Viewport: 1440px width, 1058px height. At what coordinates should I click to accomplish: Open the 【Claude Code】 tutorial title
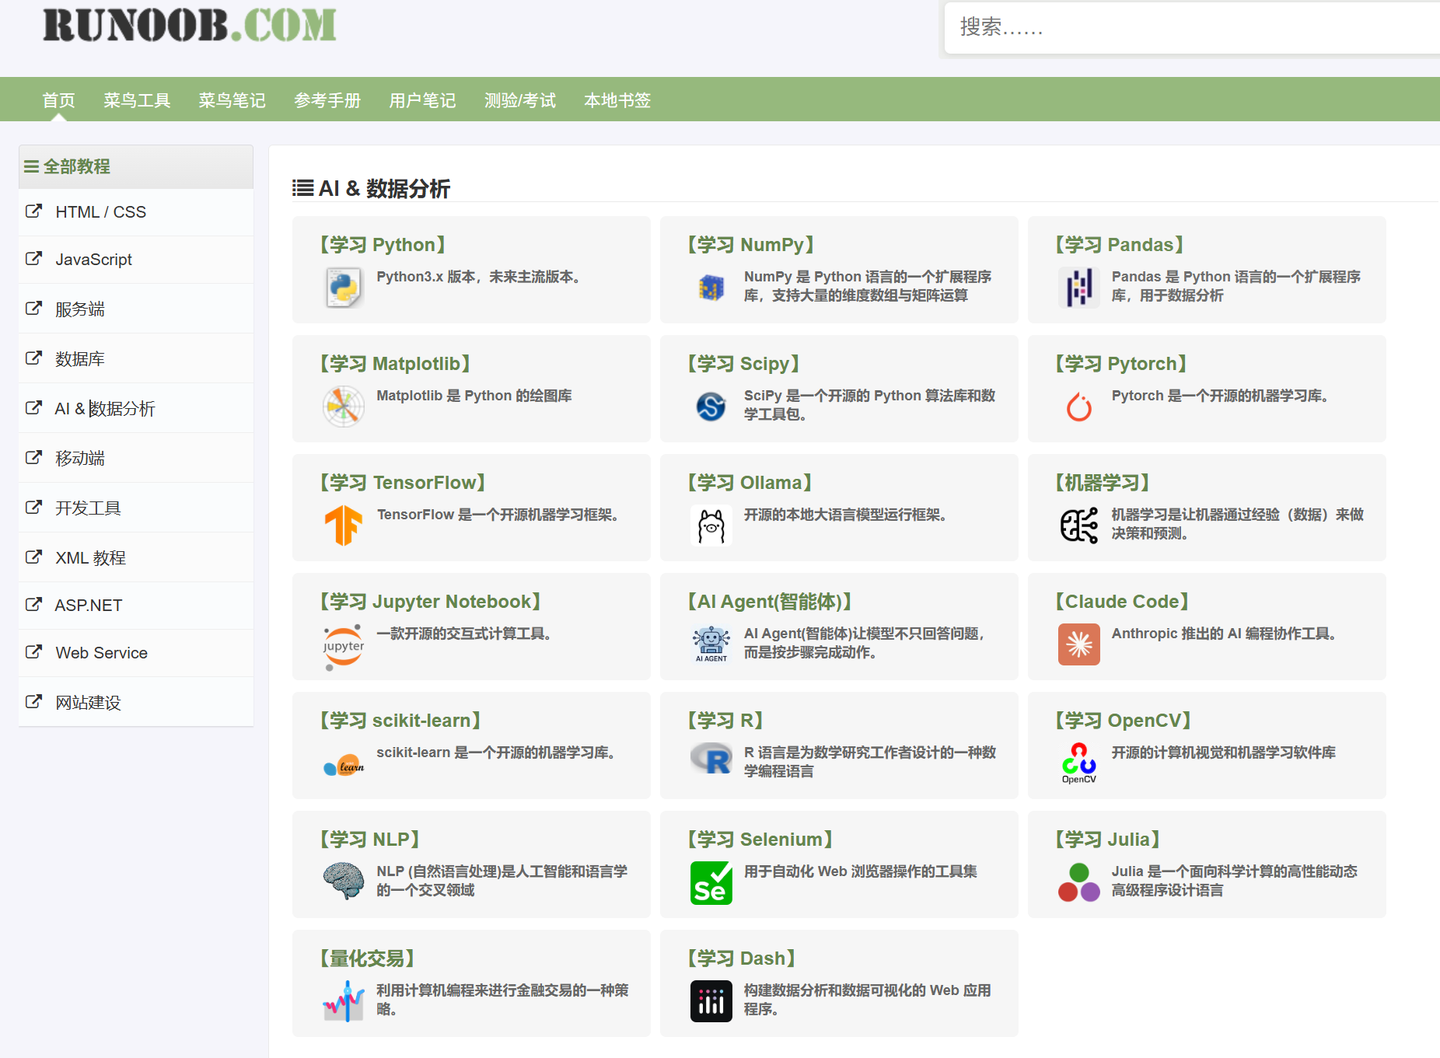coord(1122,602)
